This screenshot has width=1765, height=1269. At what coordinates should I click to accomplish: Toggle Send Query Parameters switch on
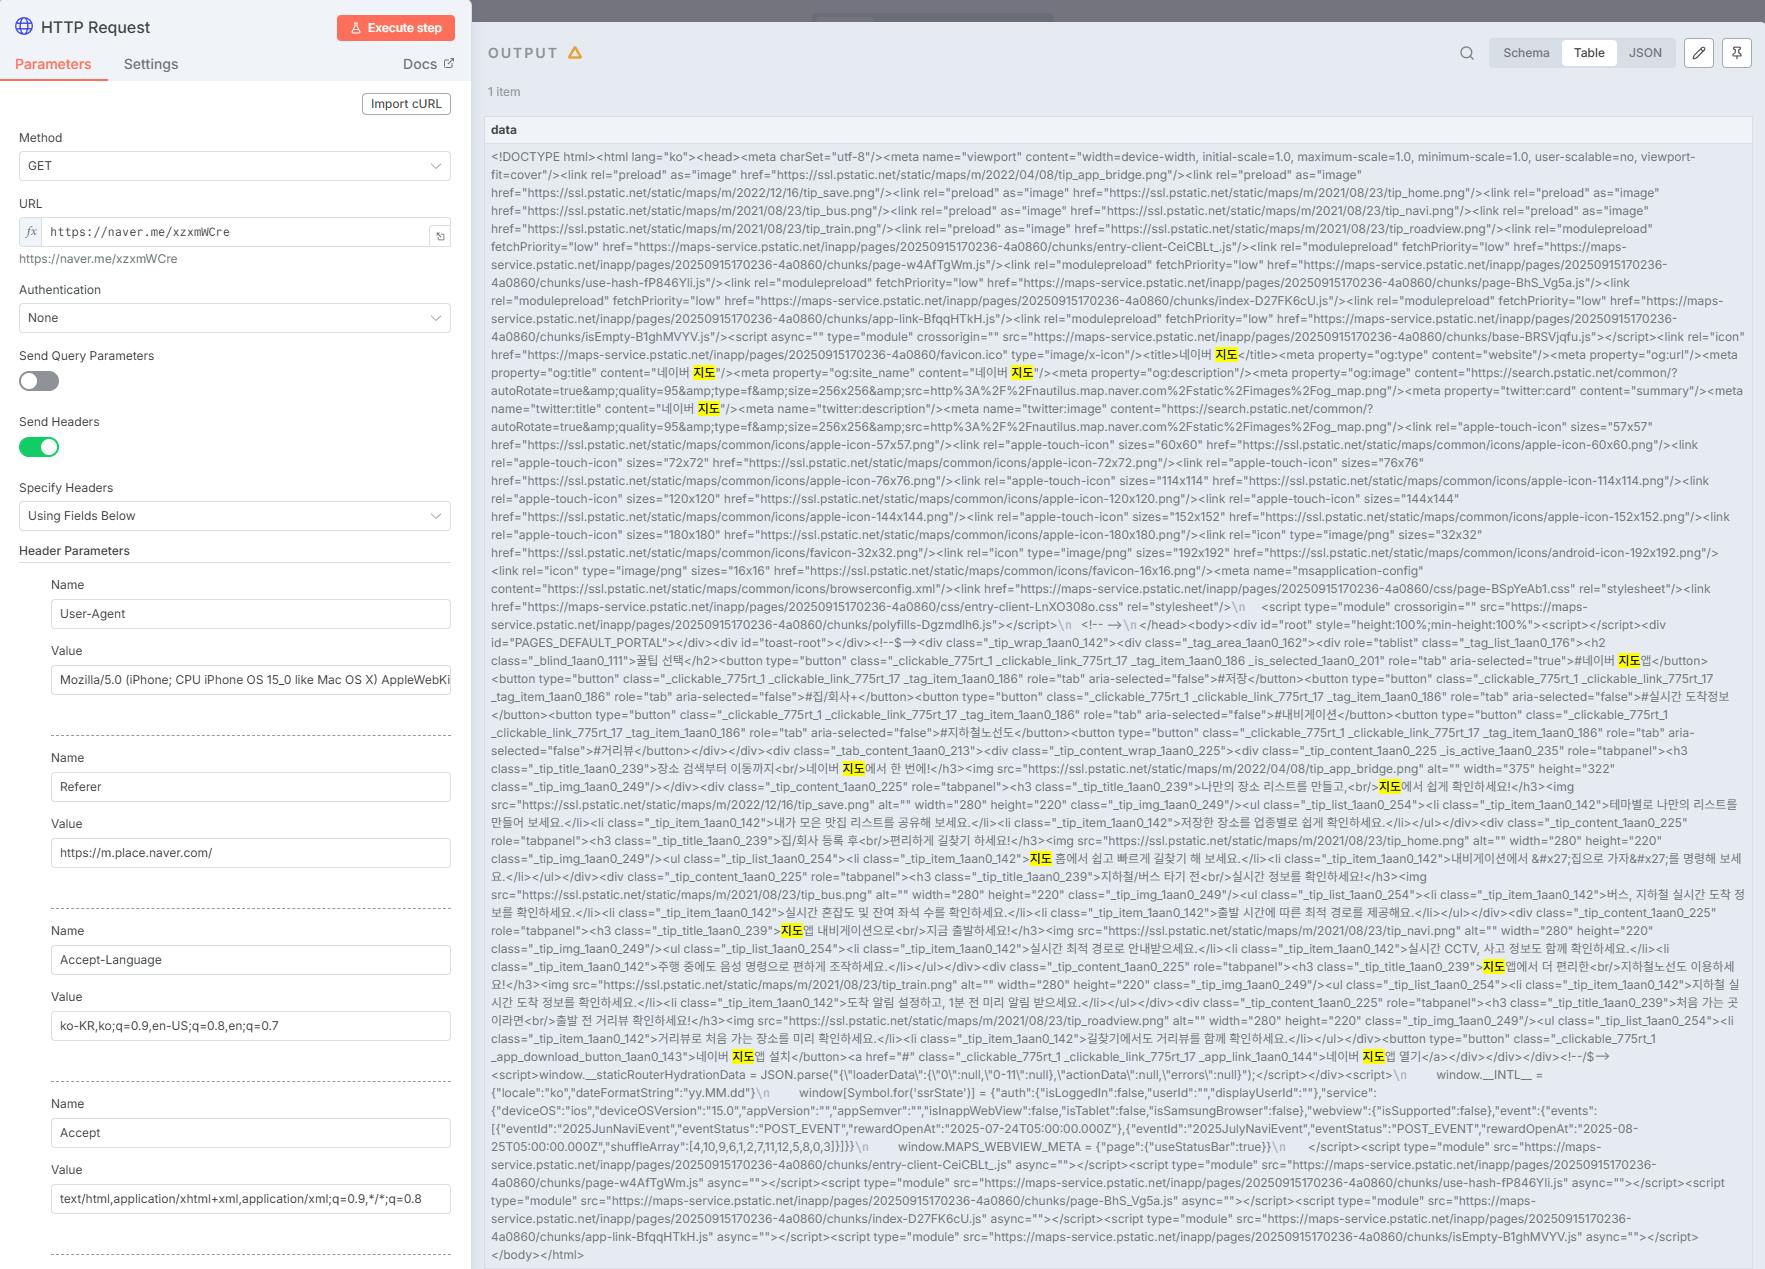39,381
